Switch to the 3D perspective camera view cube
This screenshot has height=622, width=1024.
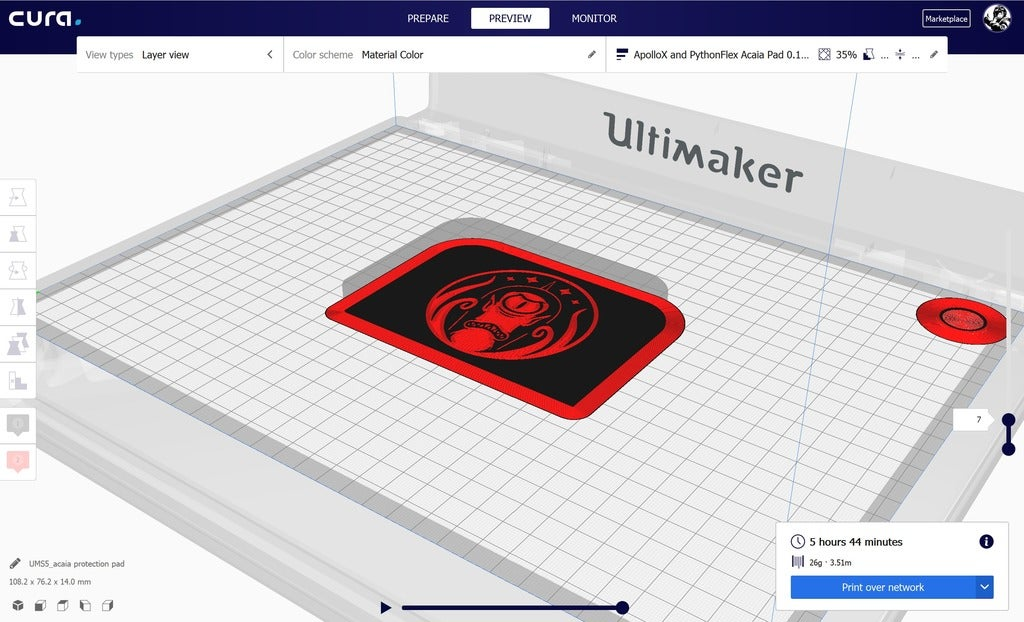pyautogui.click(x=18, y=606)
